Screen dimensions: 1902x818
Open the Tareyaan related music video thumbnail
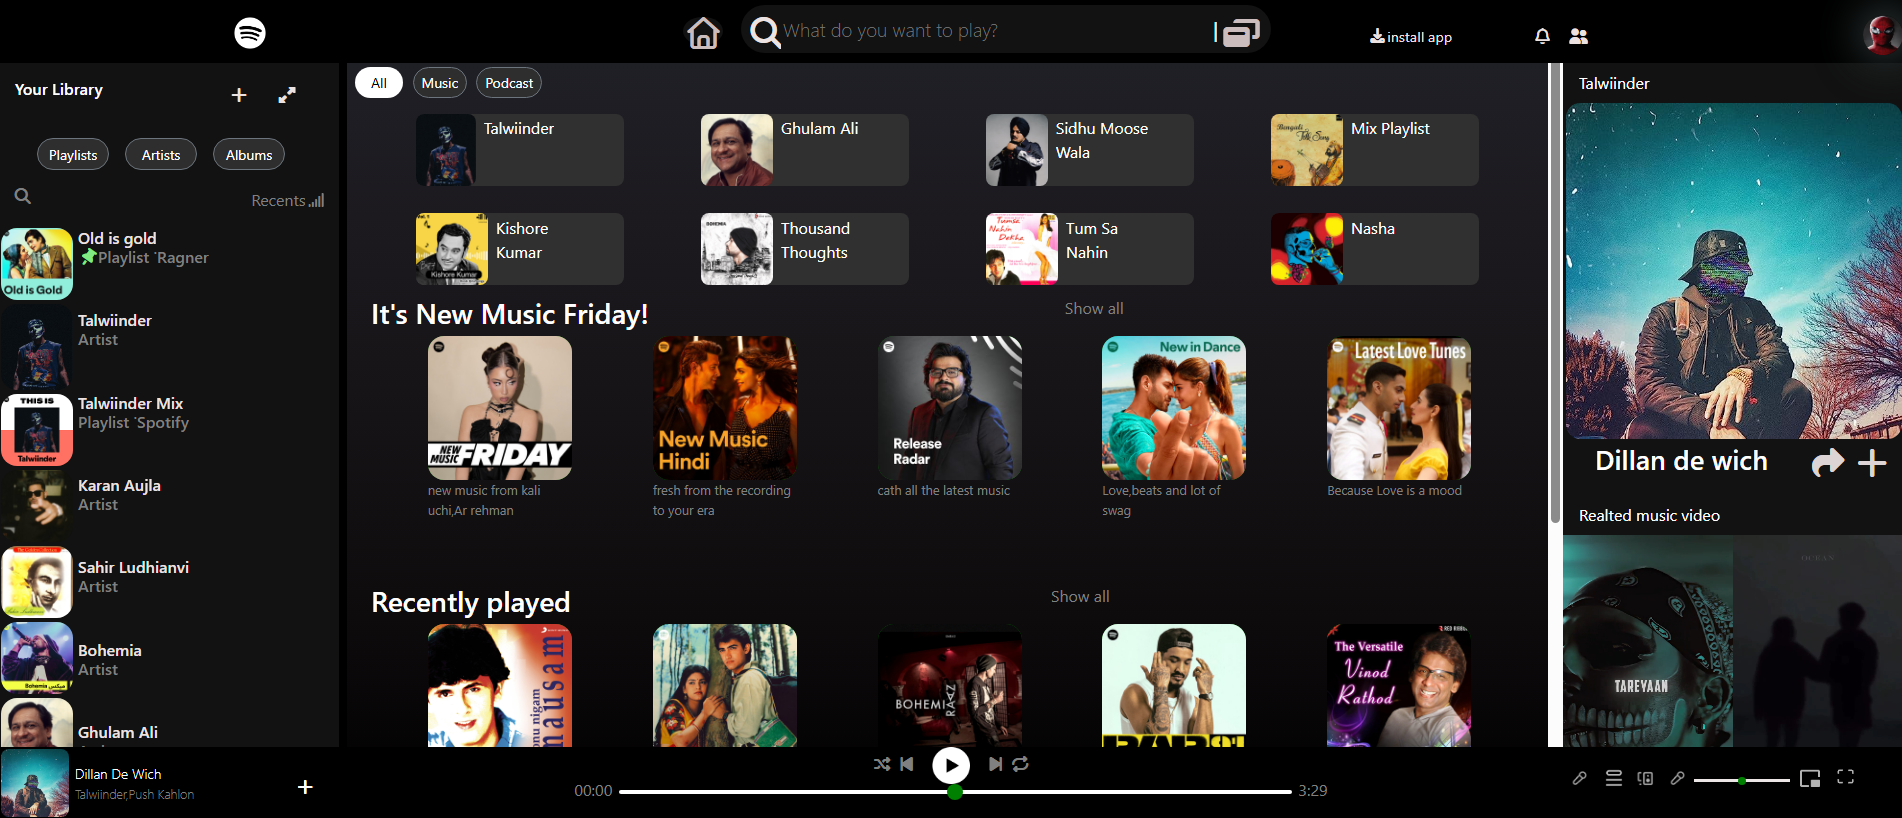1648,642
